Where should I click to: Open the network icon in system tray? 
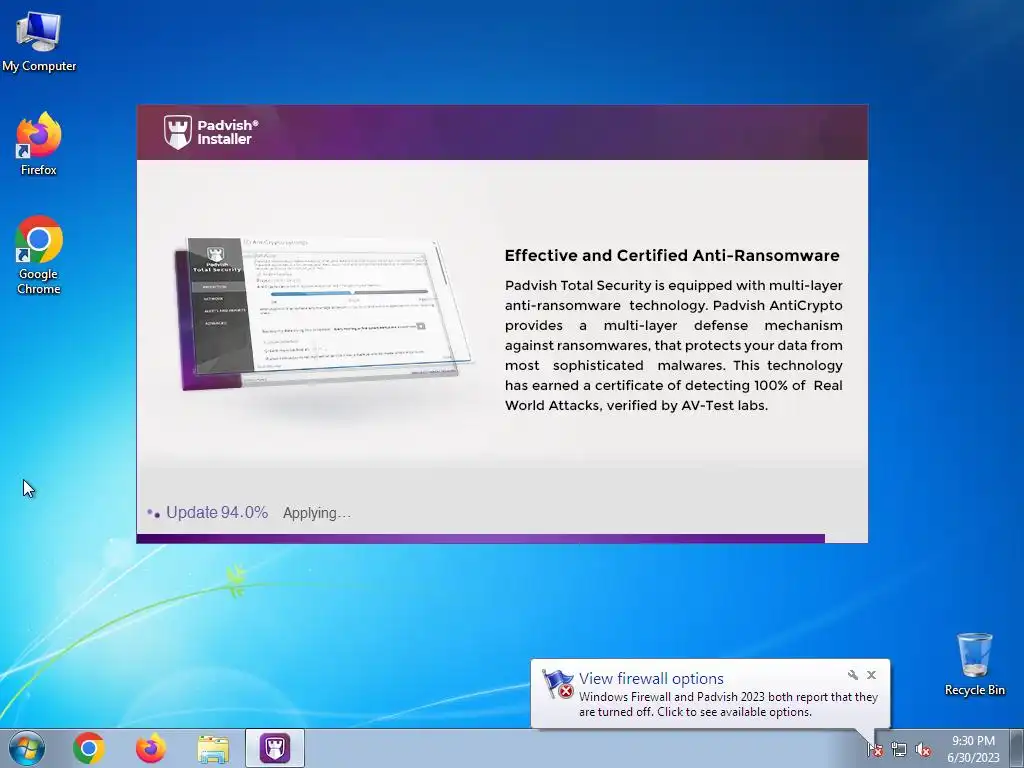(x=899, y=749)
